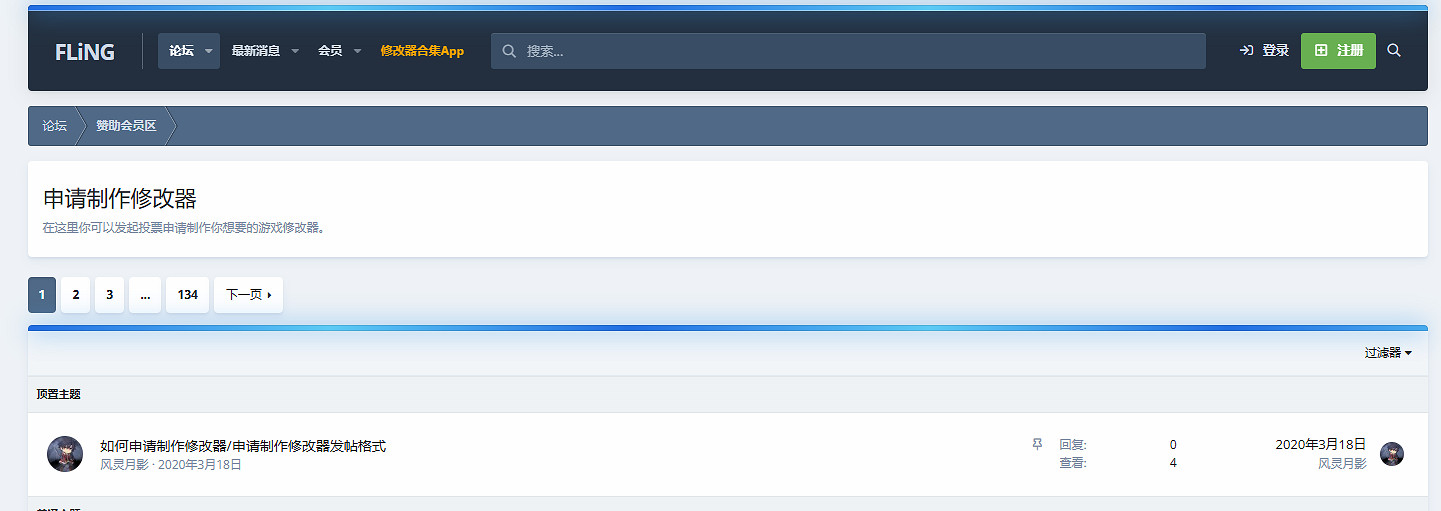Viewport: 1441px width, 511px height.
Task: Go to page 2 of threads
Action: 76,295
